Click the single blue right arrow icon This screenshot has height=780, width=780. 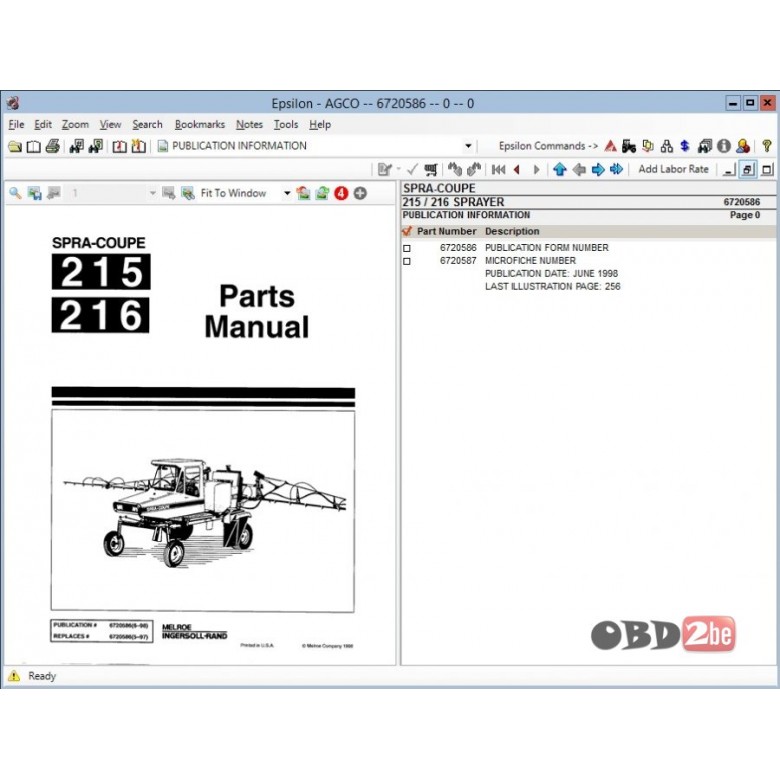598,170
